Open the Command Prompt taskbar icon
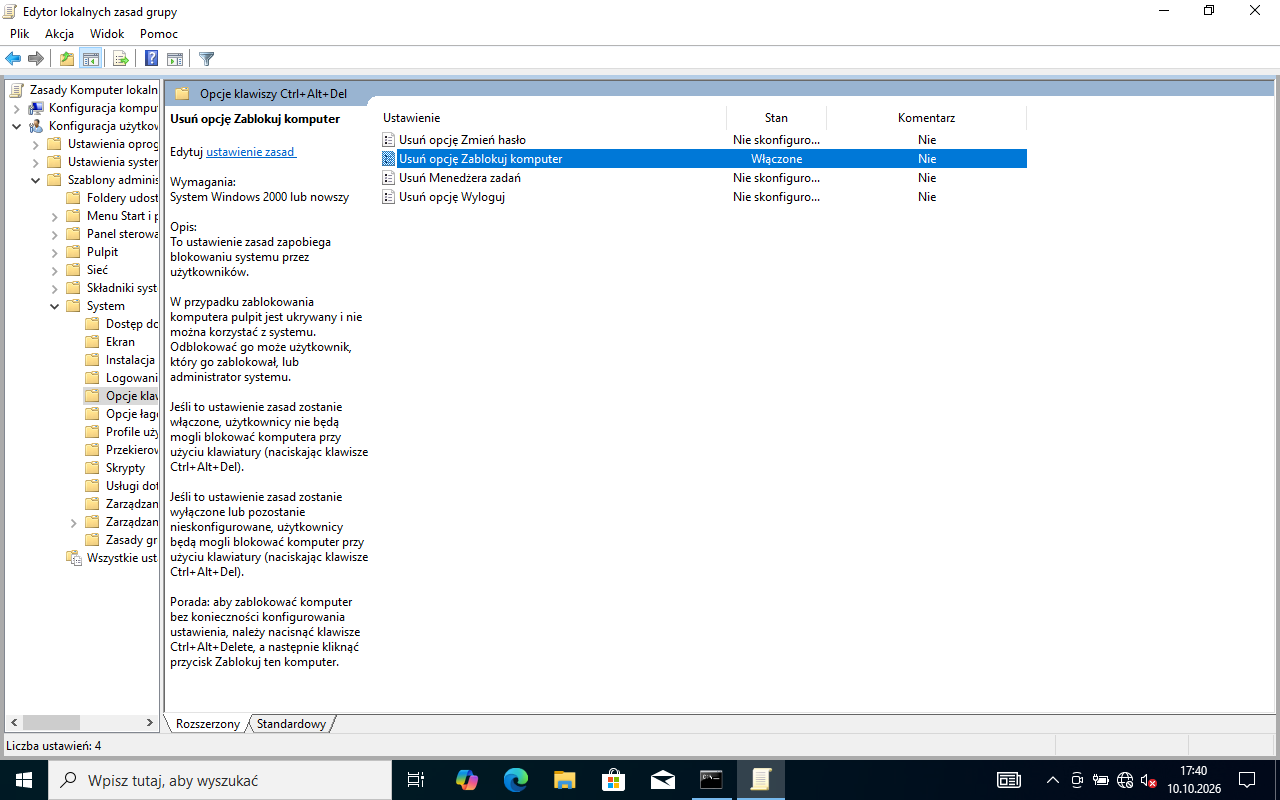Viewport: 1280px width, 800px height. pos(711,780)
